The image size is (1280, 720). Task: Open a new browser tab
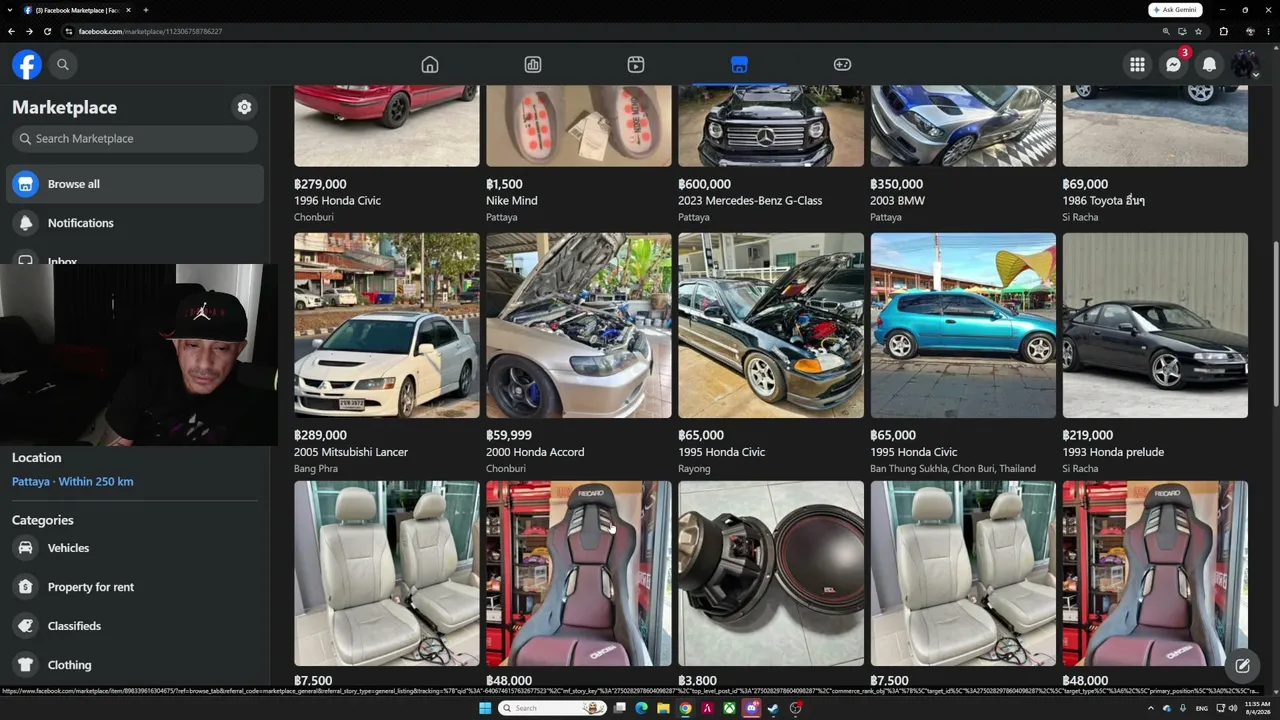point(146,10)
